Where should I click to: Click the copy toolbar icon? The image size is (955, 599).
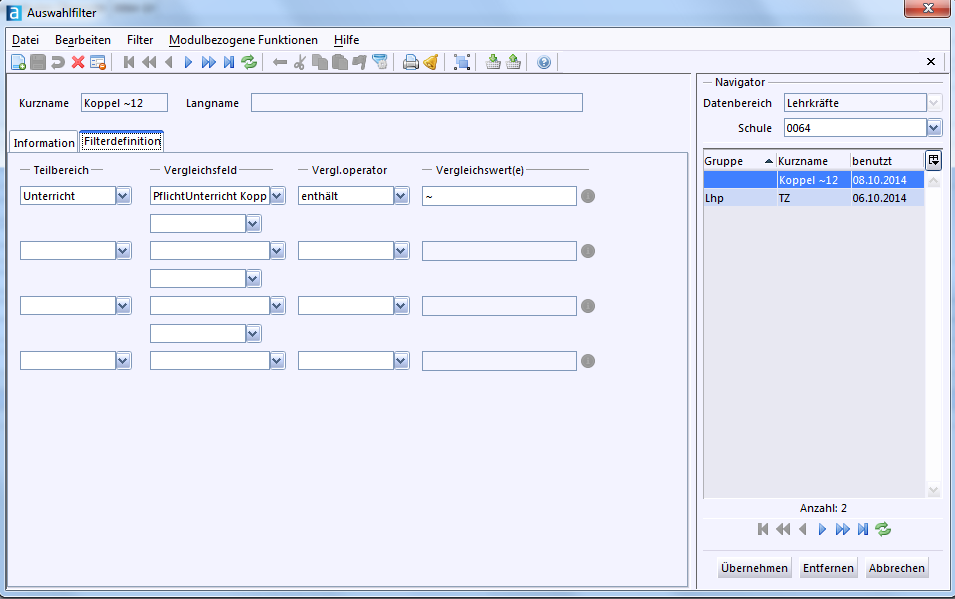[319, 62]
